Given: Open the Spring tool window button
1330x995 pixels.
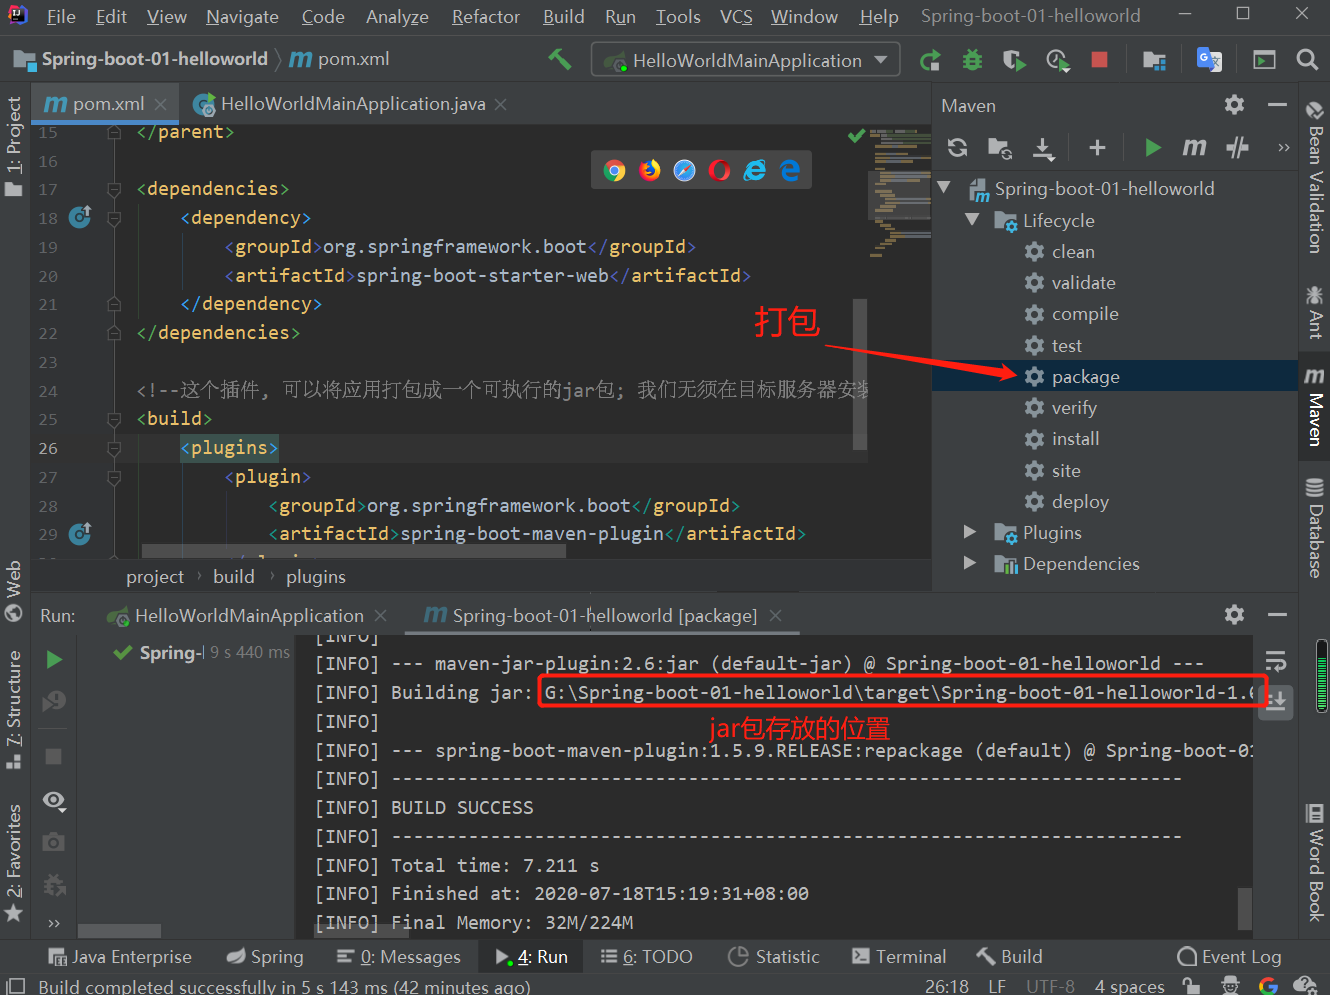Looking at the screenshot, I should point(264,957).
